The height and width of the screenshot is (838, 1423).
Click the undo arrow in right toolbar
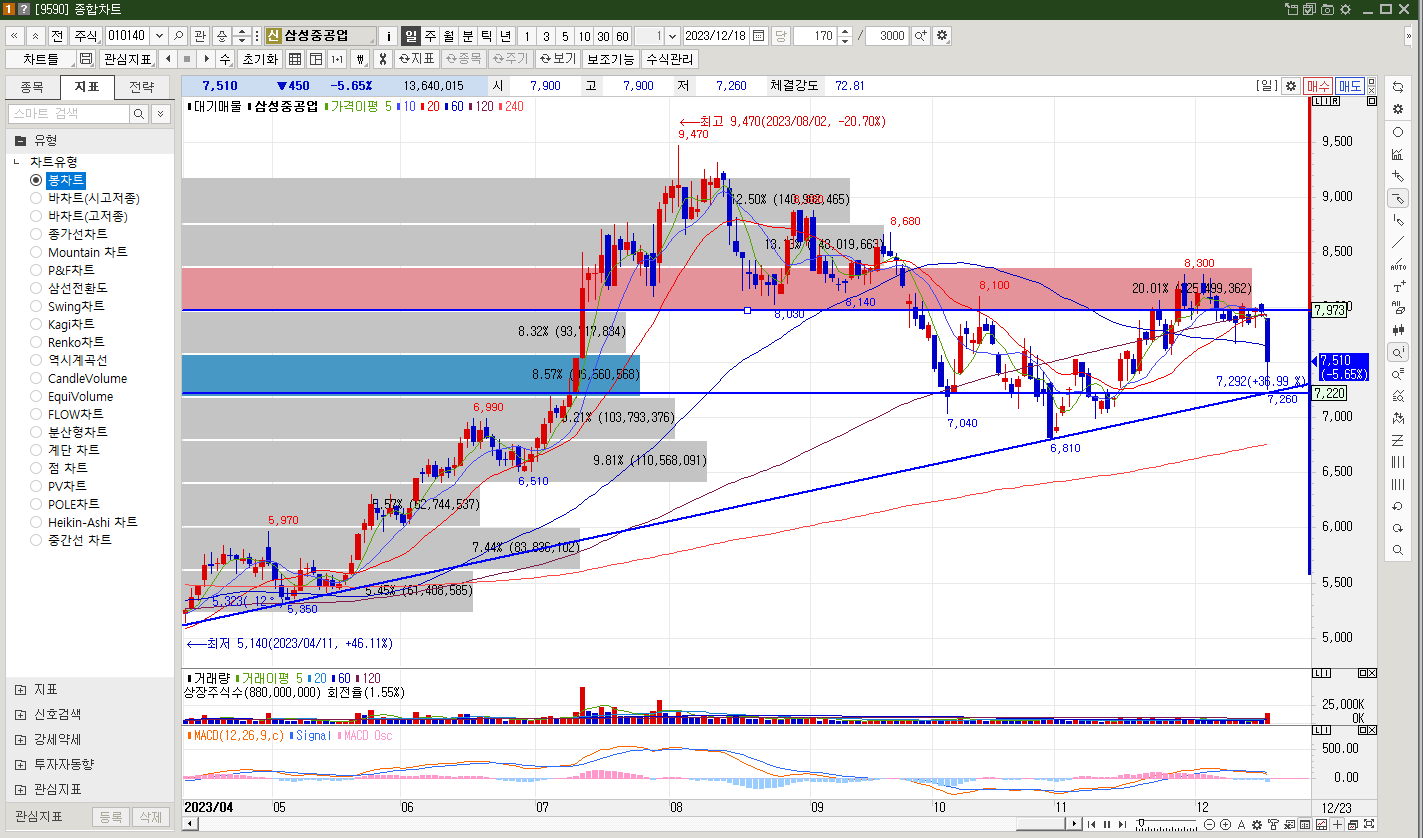coord(1398,506)
